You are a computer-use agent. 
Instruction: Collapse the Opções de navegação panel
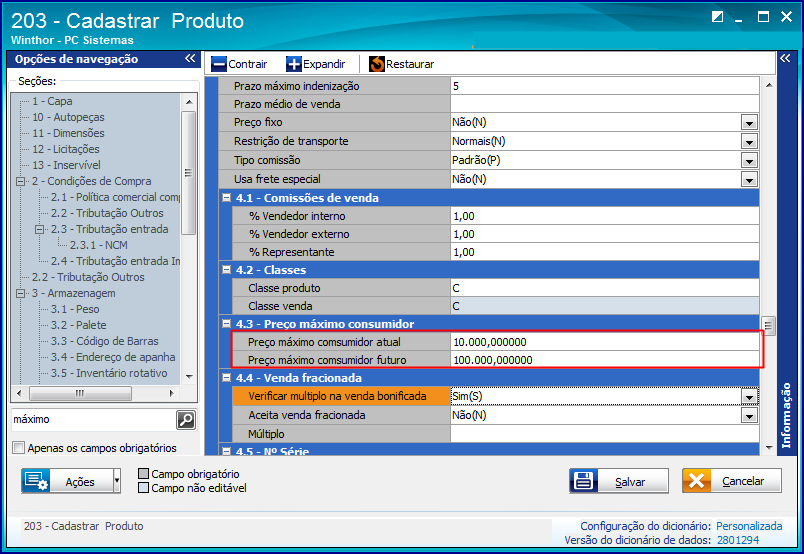tap(190, 58)
